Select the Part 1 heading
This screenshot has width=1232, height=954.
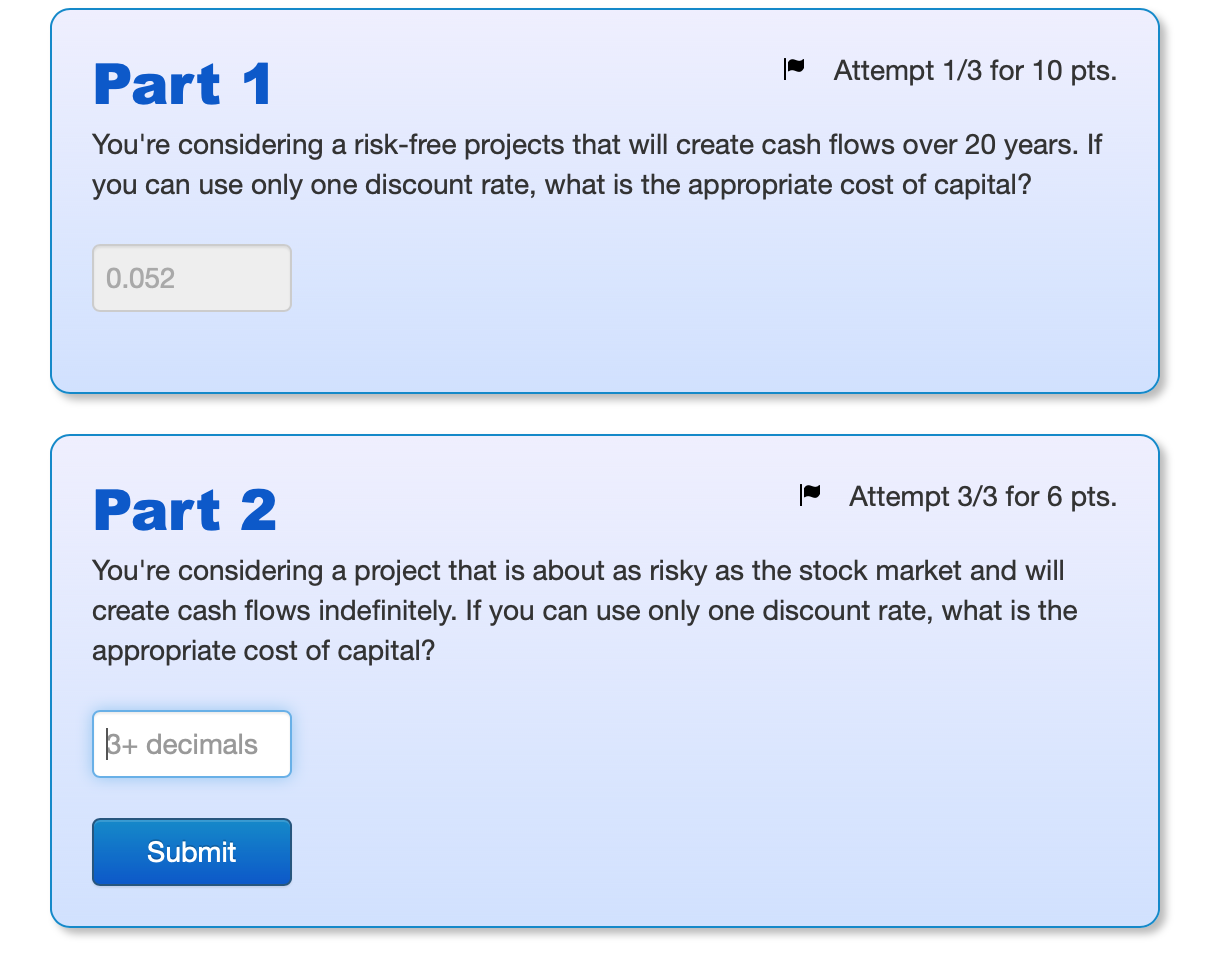pos(181,84)
